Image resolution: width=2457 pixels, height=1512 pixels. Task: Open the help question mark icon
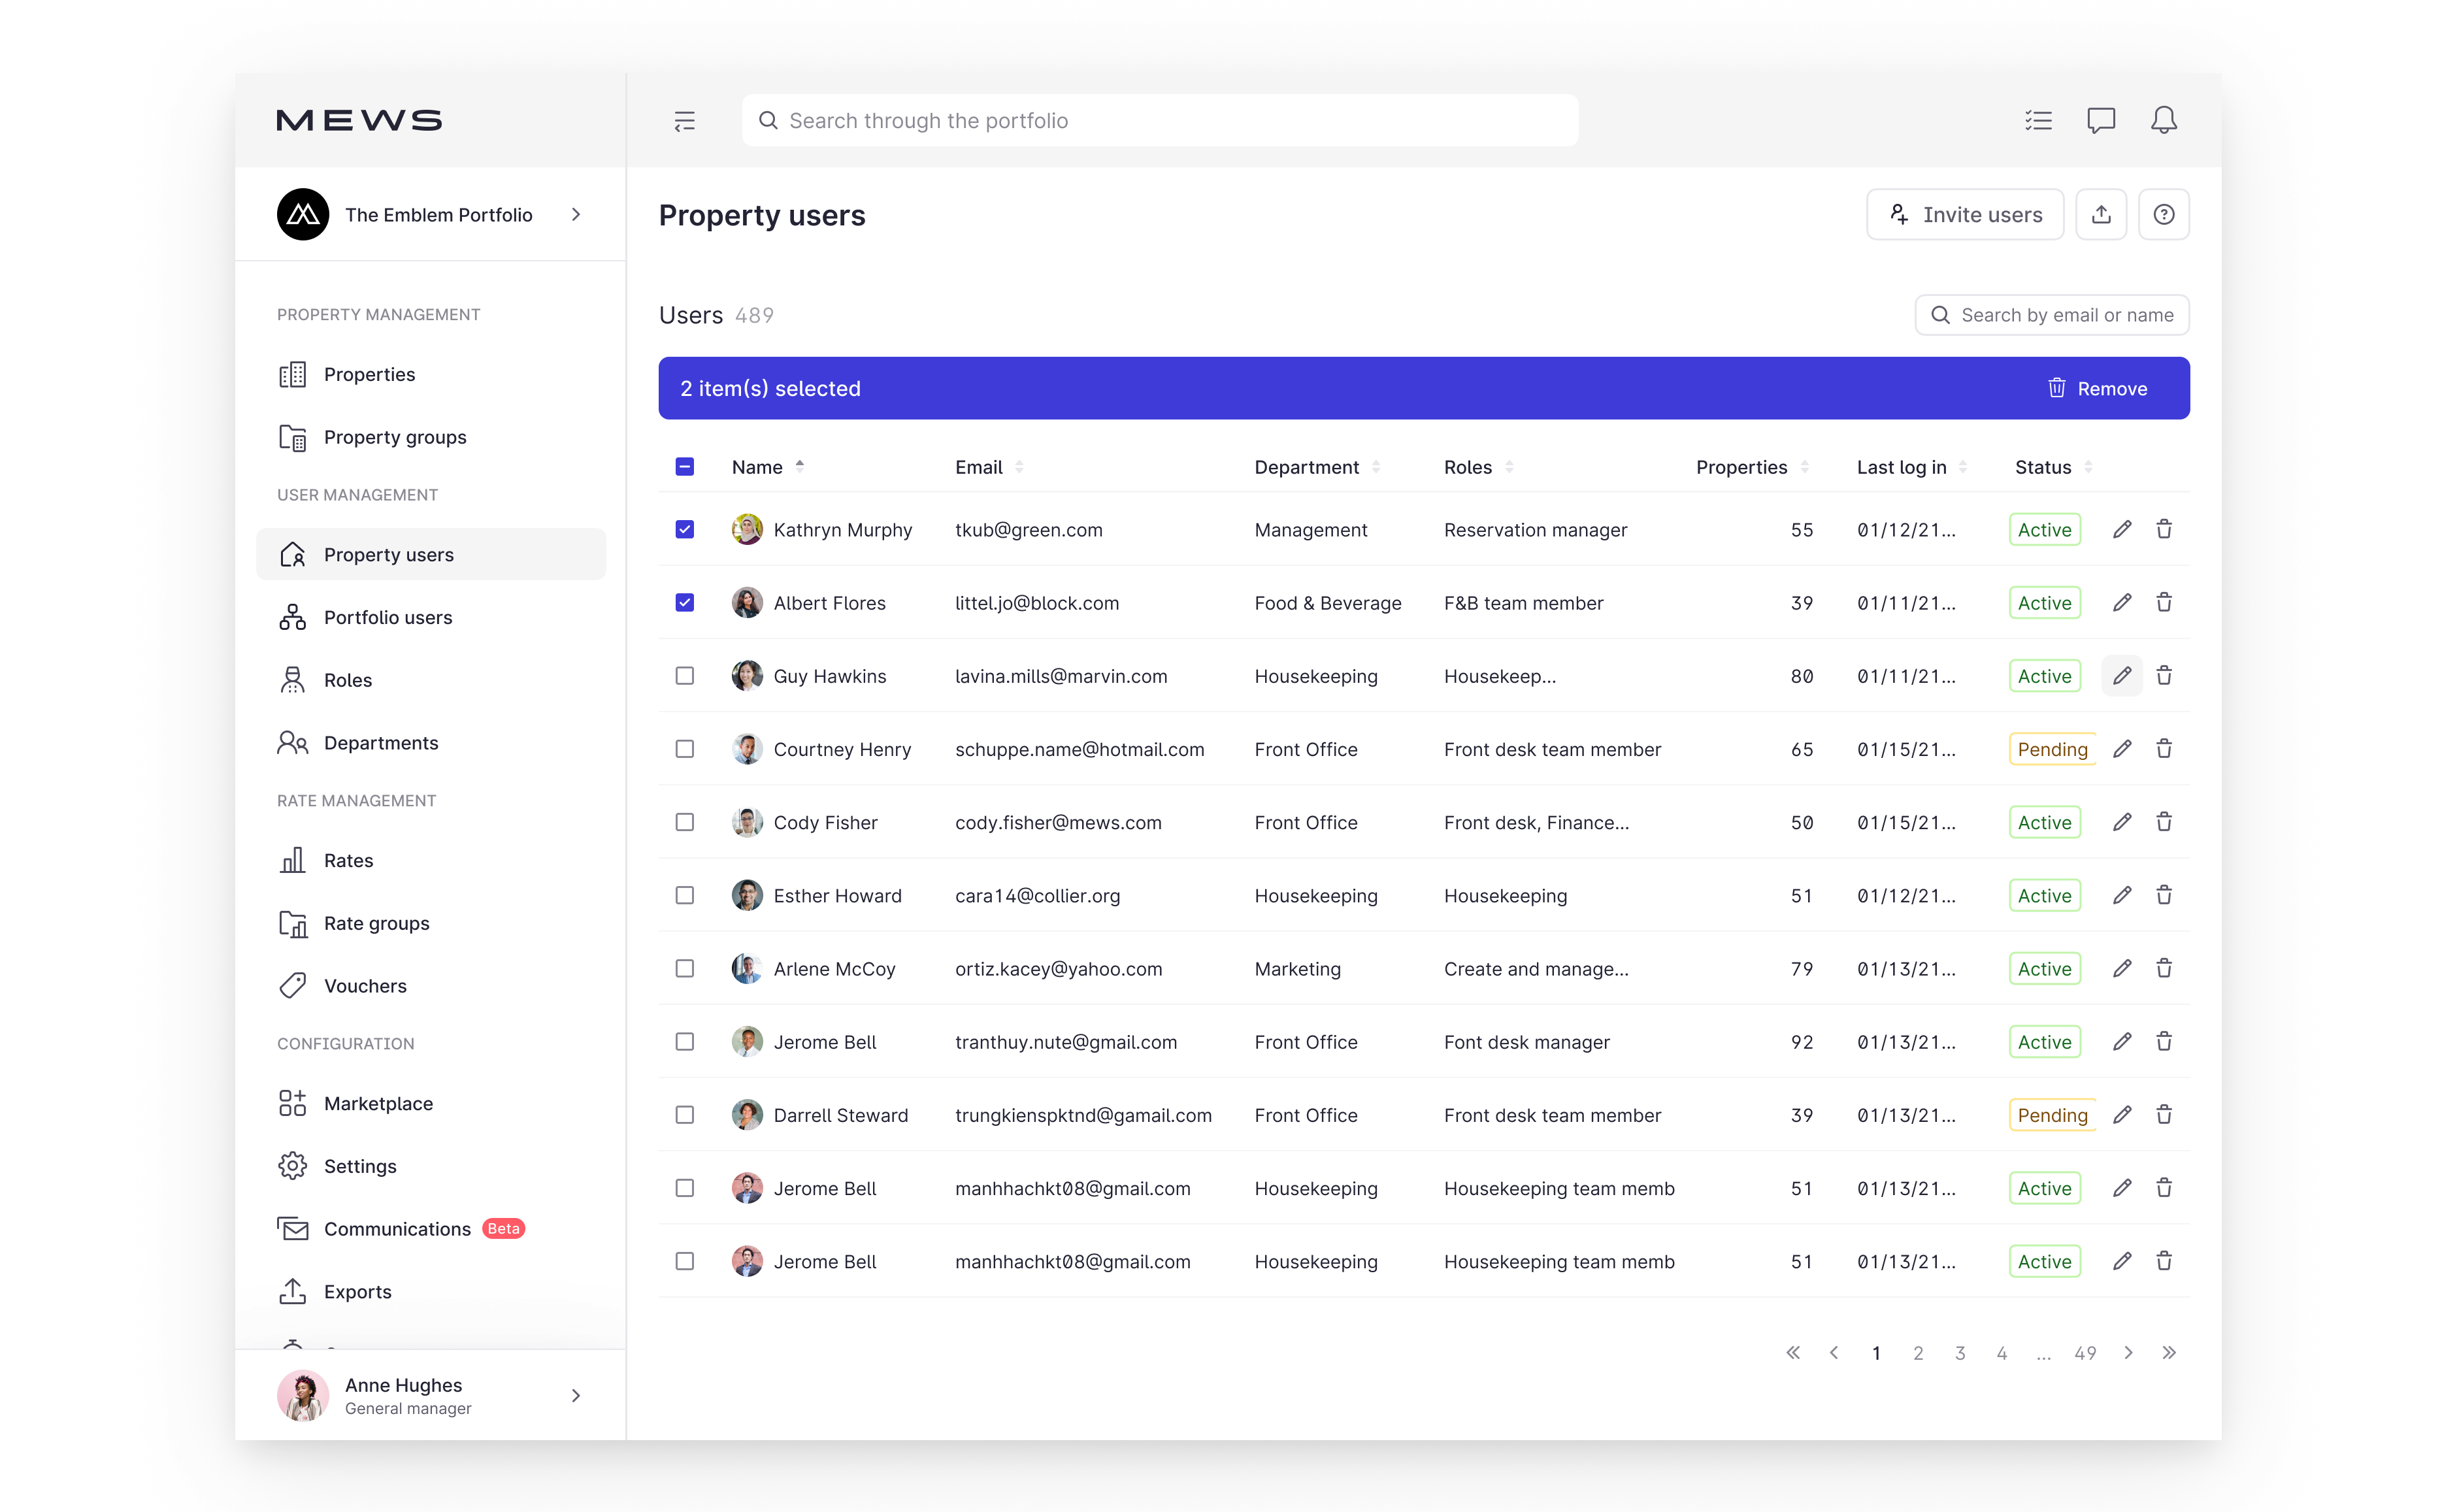coord(2163,214)
